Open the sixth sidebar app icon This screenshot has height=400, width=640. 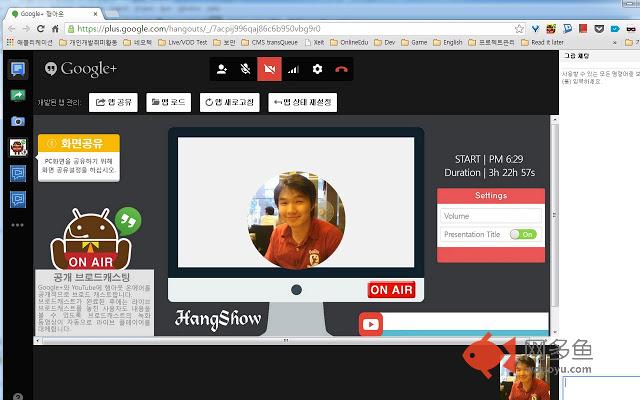(x=18, y=200)
